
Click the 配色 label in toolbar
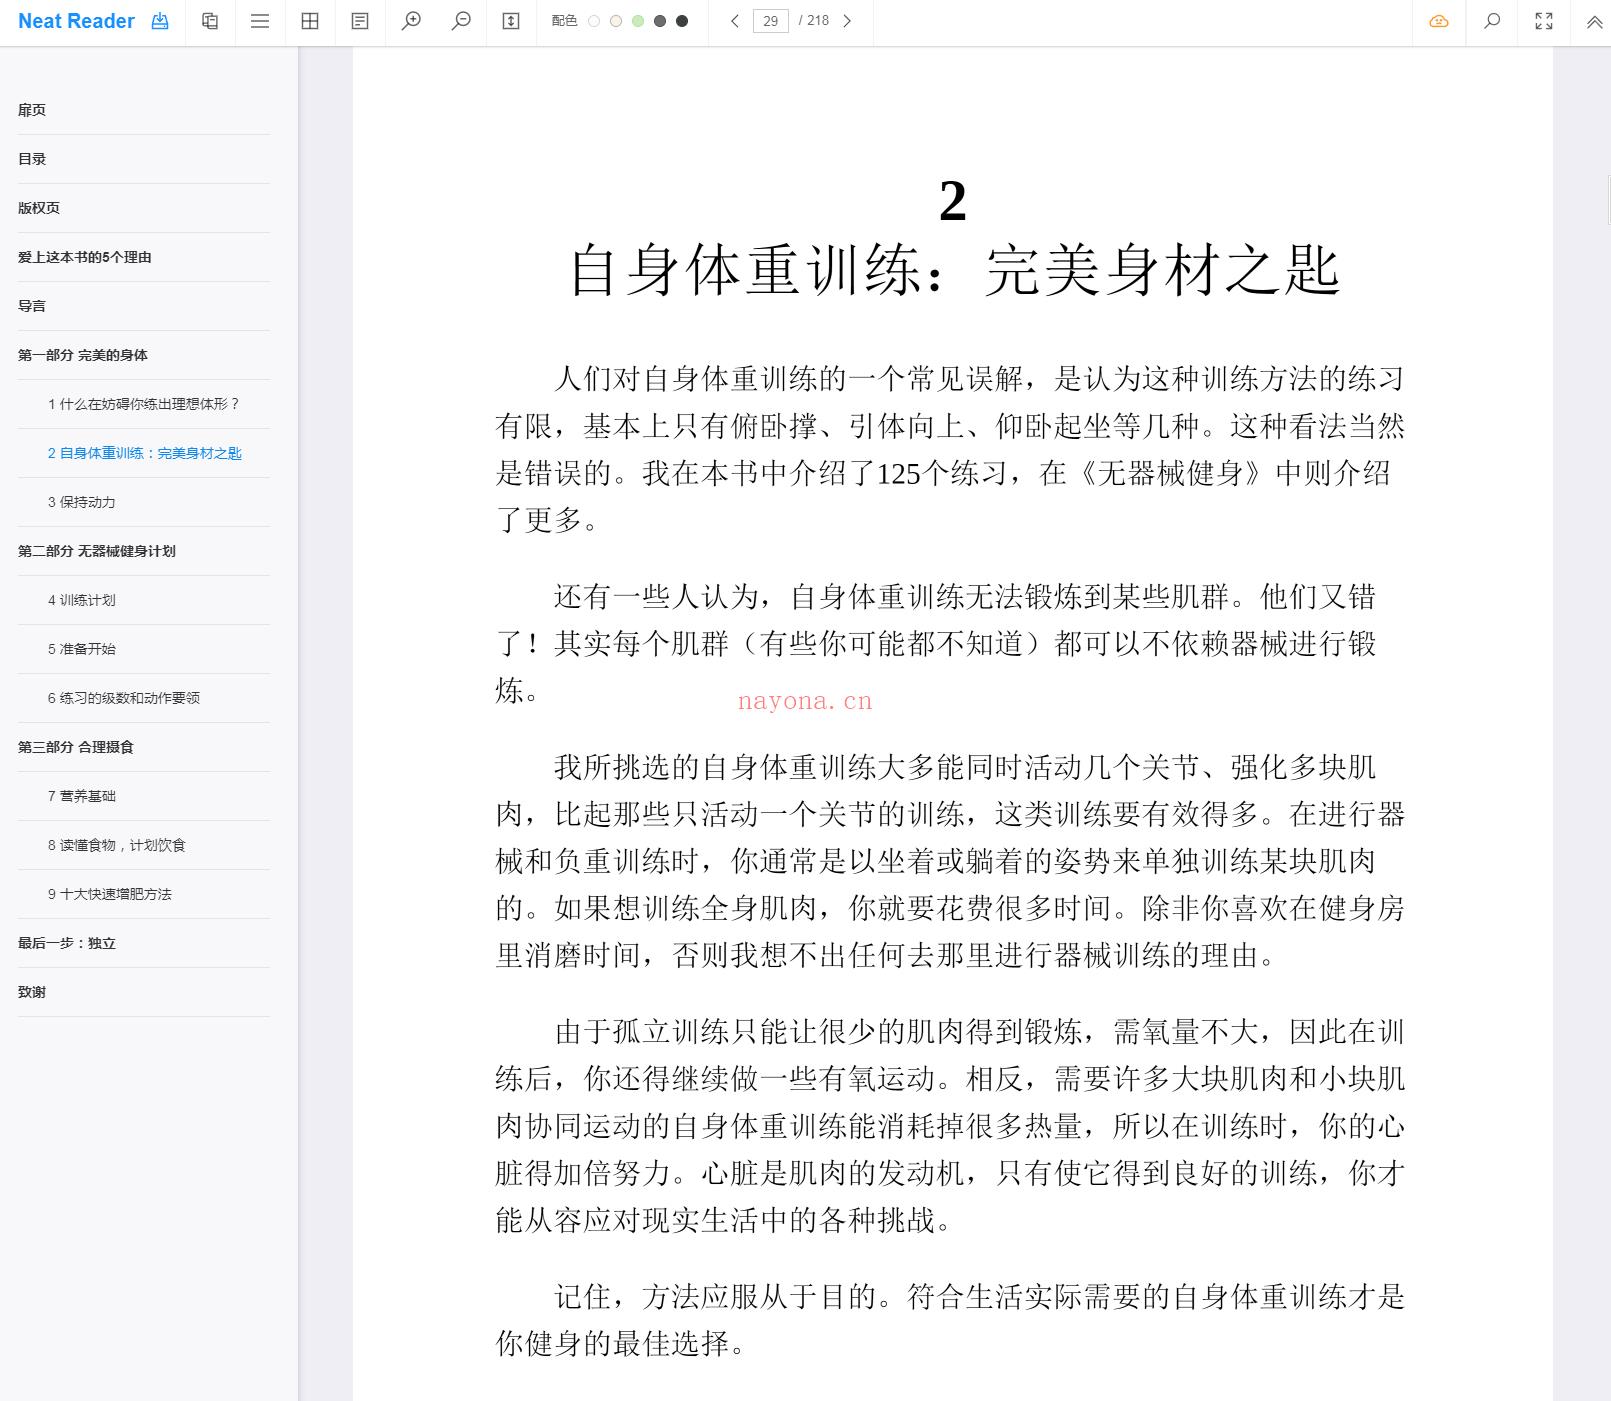(x=564, y=21)
